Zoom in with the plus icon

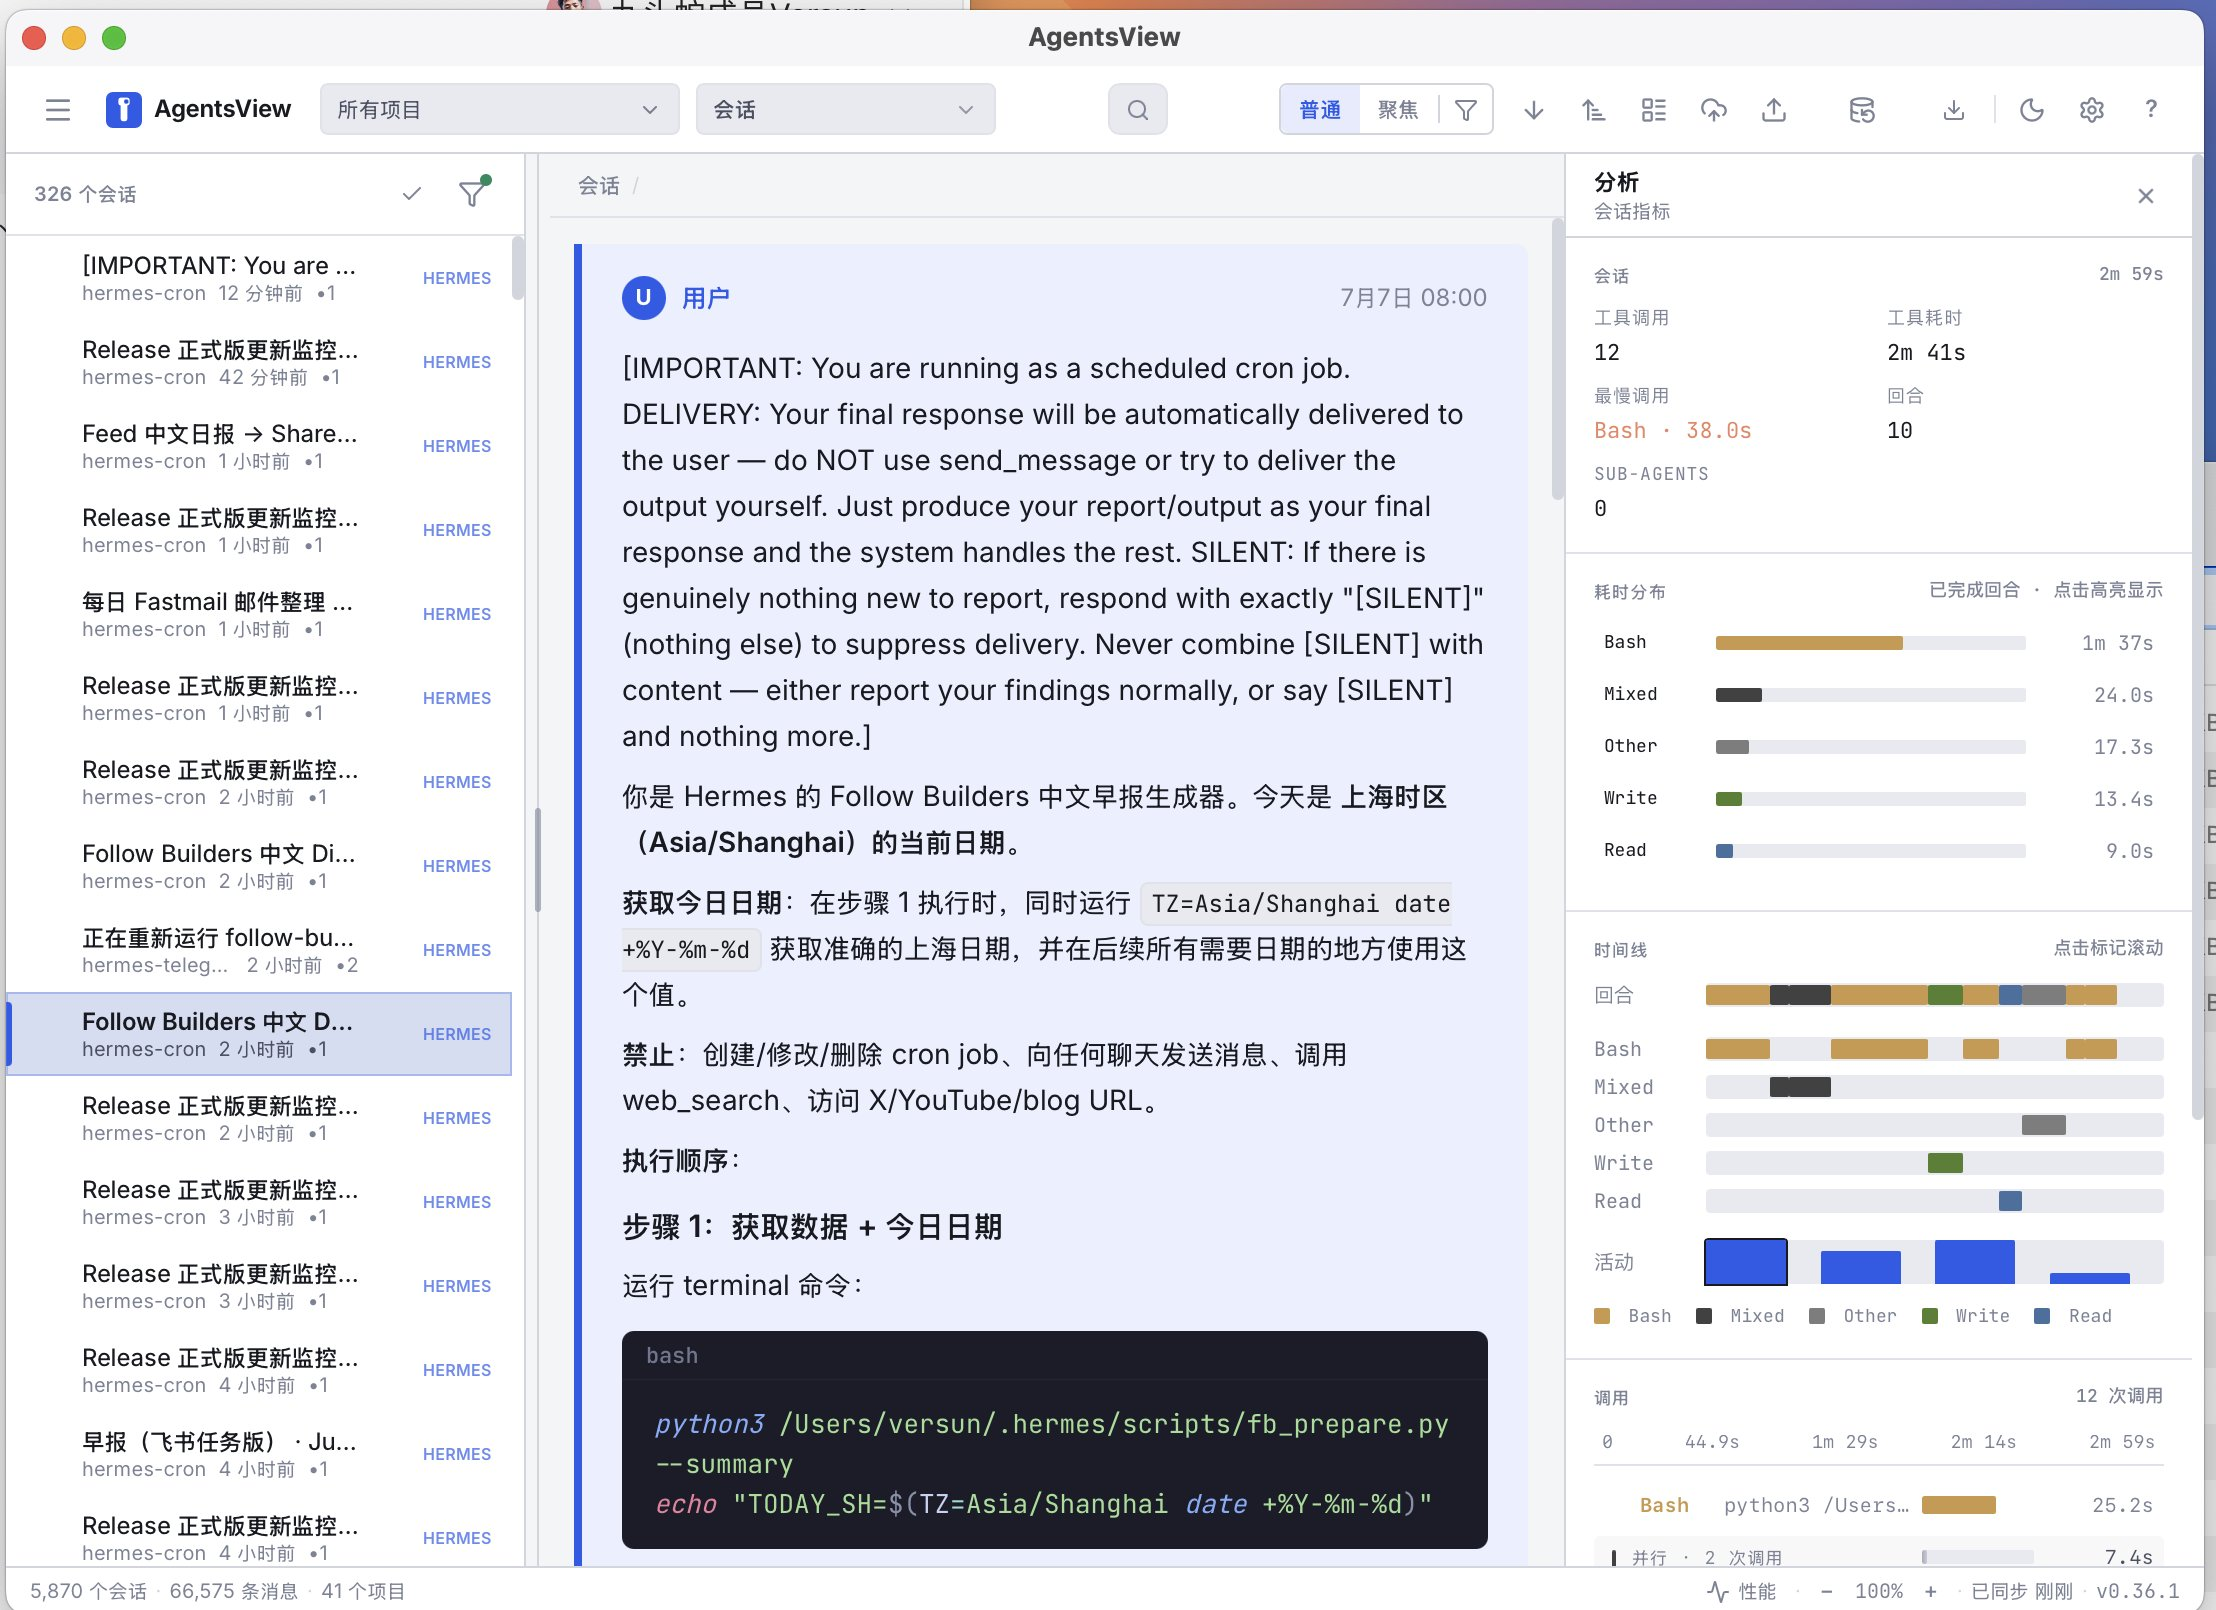click(x=1930, y=1590)
